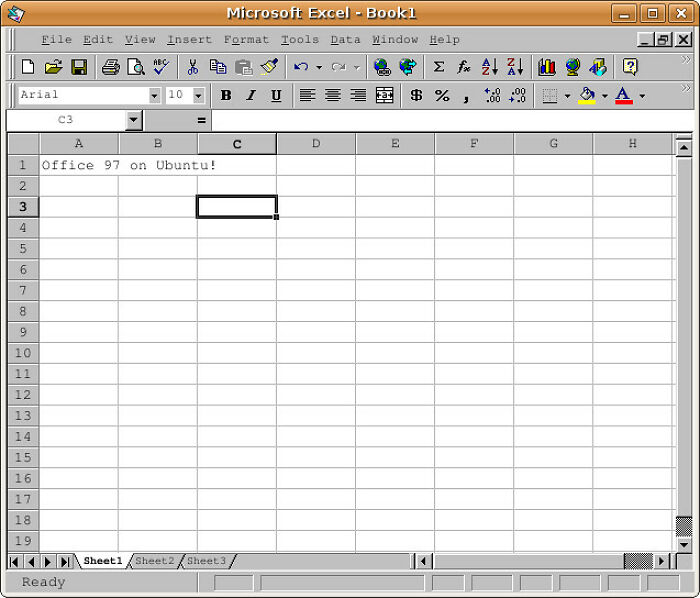This screenshot has width=700, height=598.
Task: Toggle Underline formatting
Action: point(276,96)
